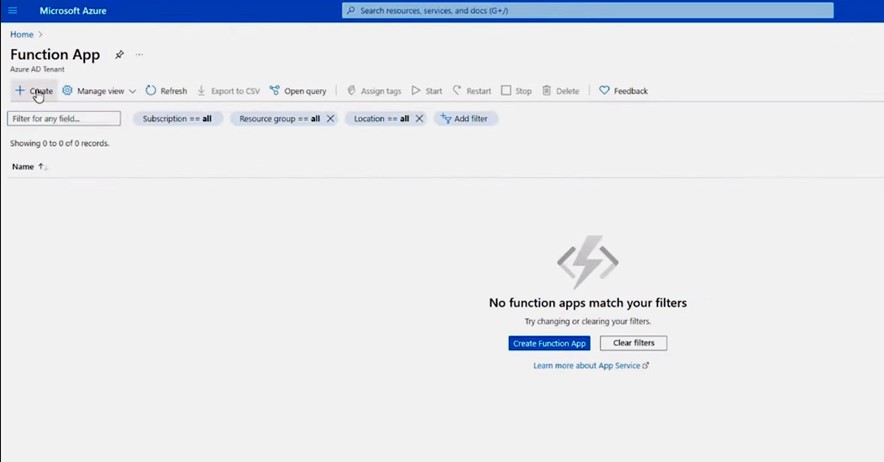This screenshot has width=884, height=462.
Task: Remove the Resource group filter
Action: 330,118
